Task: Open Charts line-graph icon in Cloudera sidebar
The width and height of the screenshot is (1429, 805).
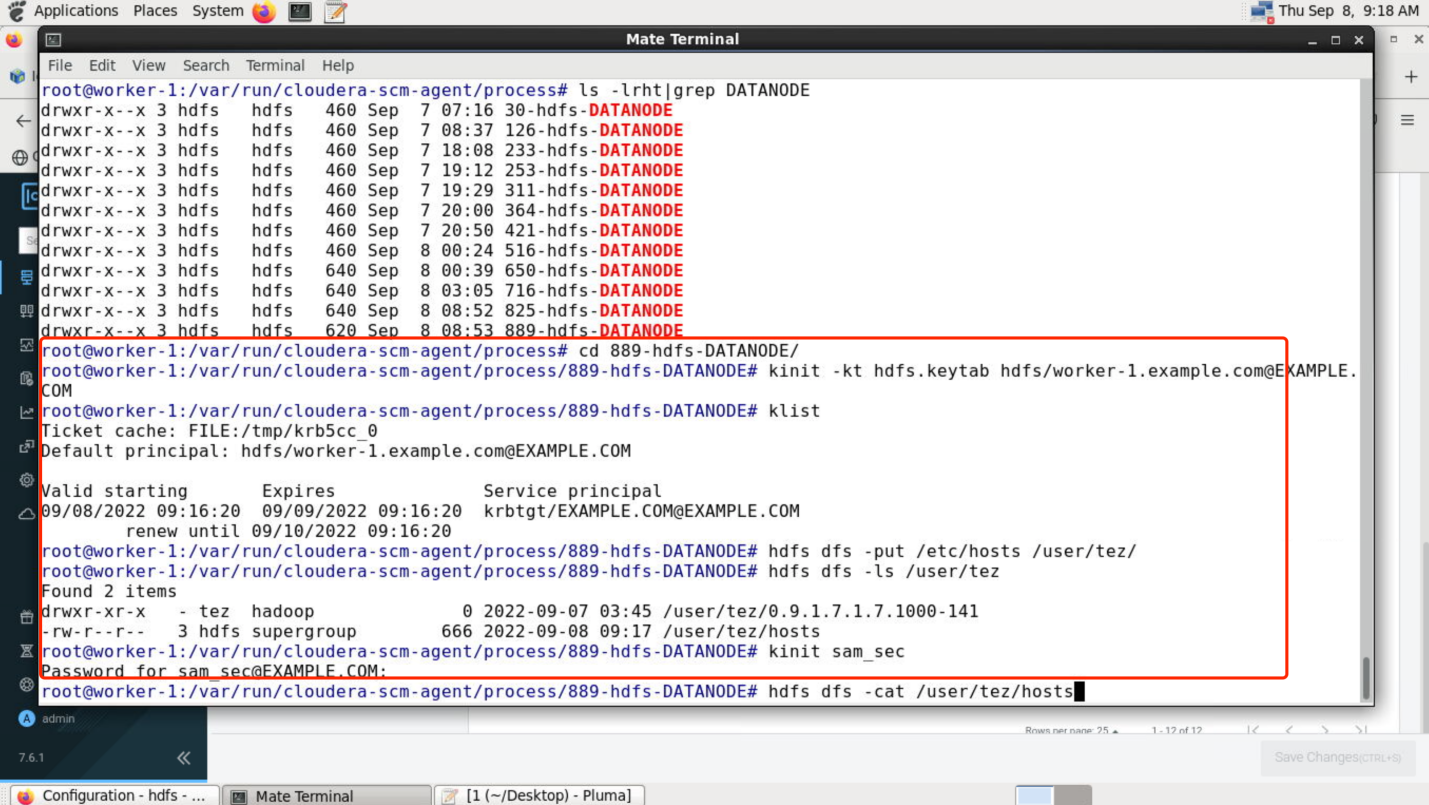Action: pyautogui.click(x=27, y=412)
